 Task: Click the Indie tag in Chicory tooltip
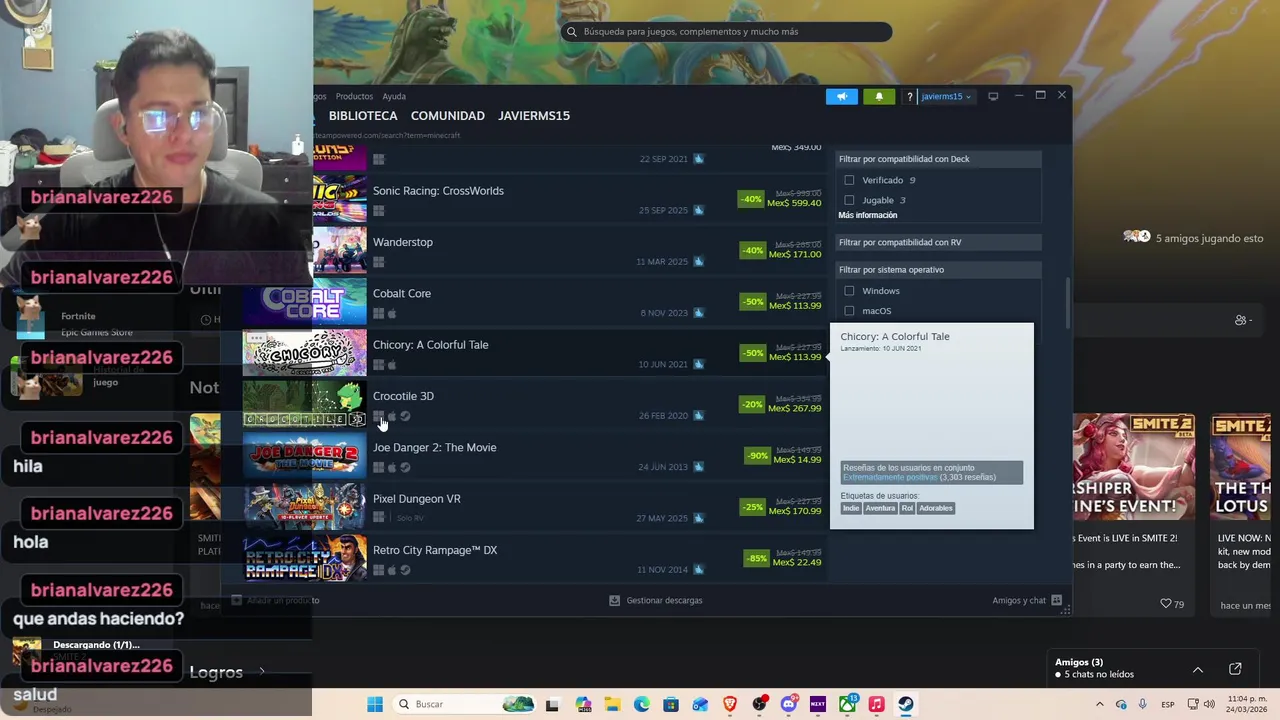pyautogui.click(x=851, y=508)
